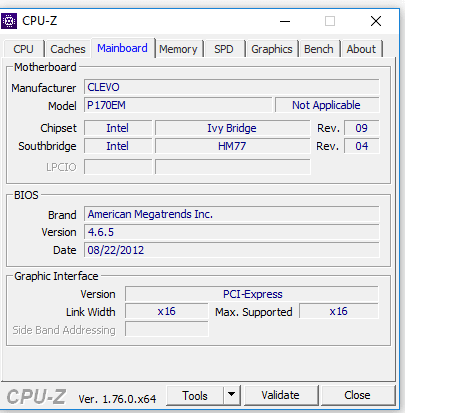Click the 'HM77' southbridge value
473x413 pixels.
(232, 146)
